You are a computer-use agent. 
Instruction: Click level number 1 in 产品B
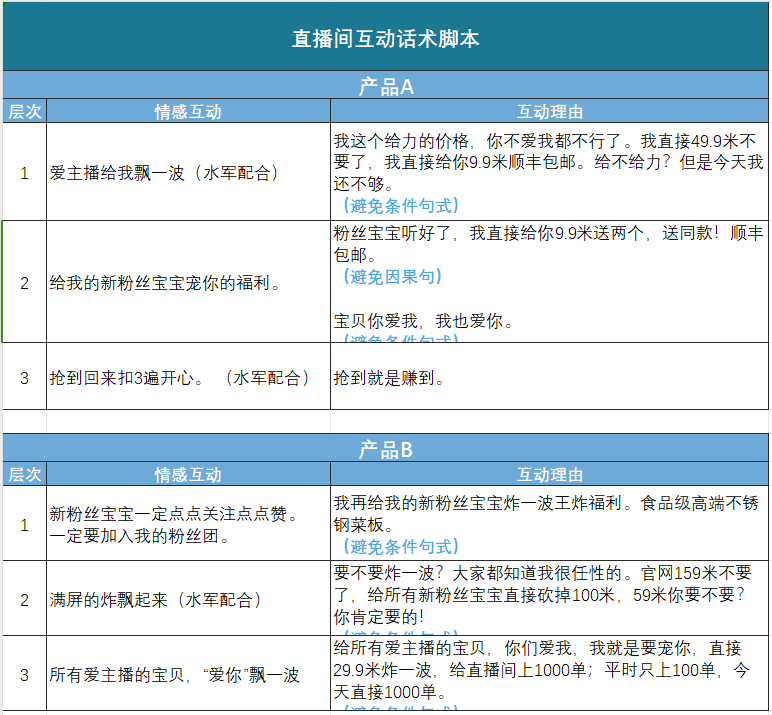[x=25, y=523]
